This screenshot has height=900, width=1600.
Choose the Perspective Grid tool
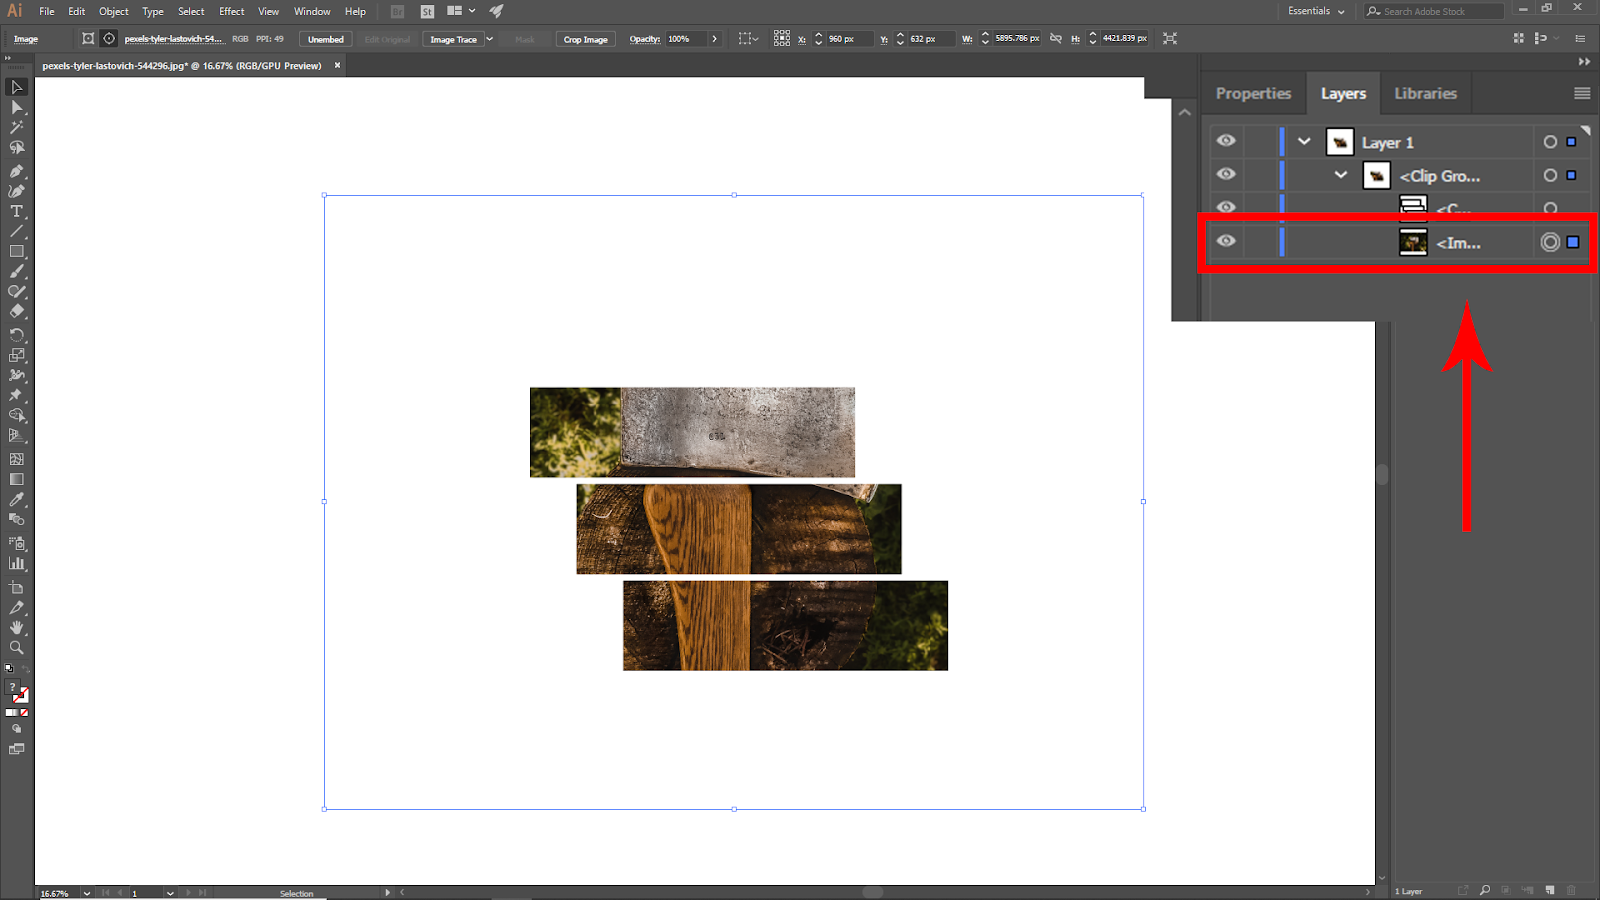[17, 435]
